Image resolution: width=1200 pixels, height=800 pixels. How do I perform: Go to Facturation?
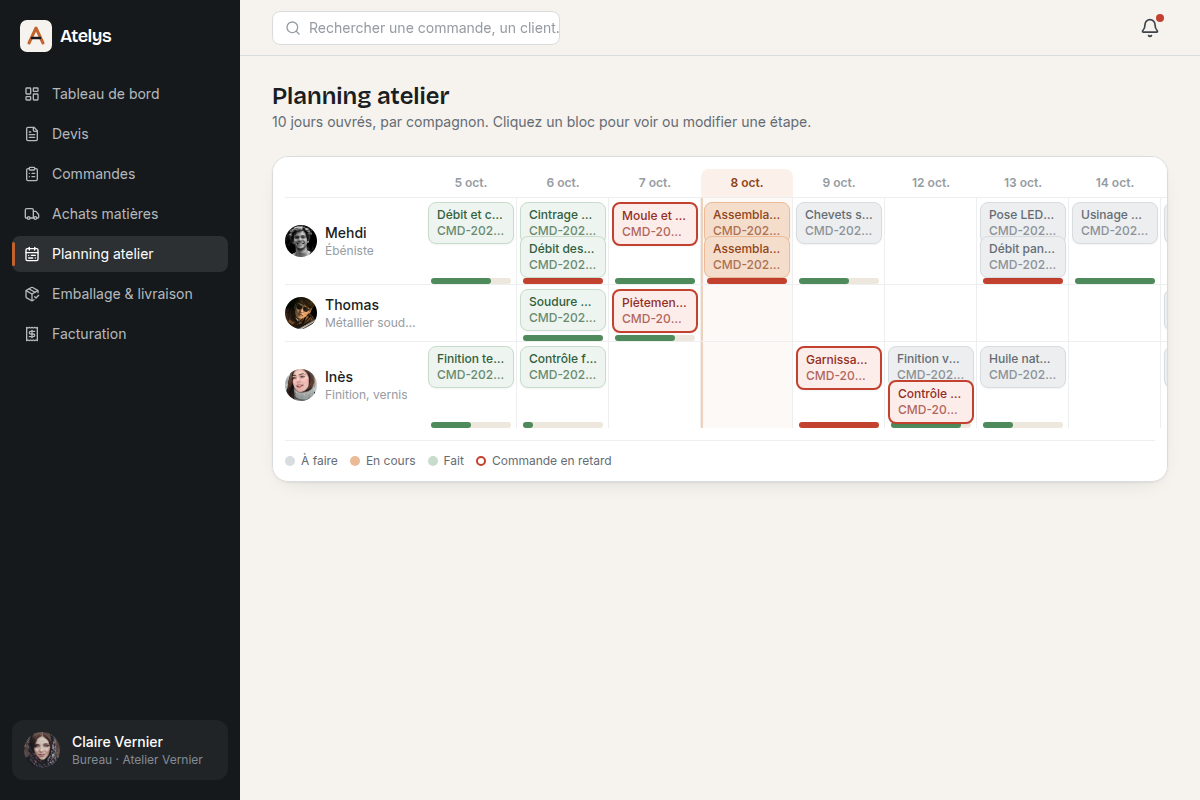120,334
